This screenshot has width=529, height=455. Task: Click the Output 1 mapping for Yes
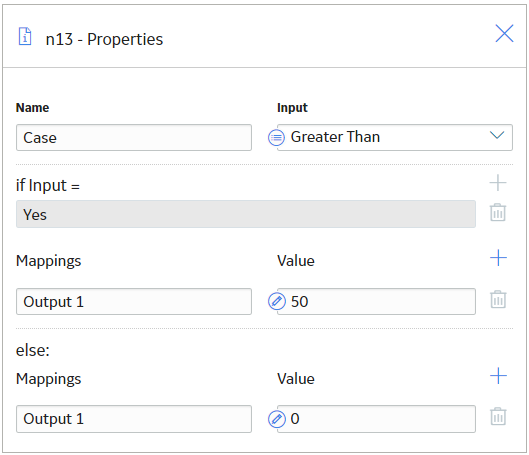(134, 302)
